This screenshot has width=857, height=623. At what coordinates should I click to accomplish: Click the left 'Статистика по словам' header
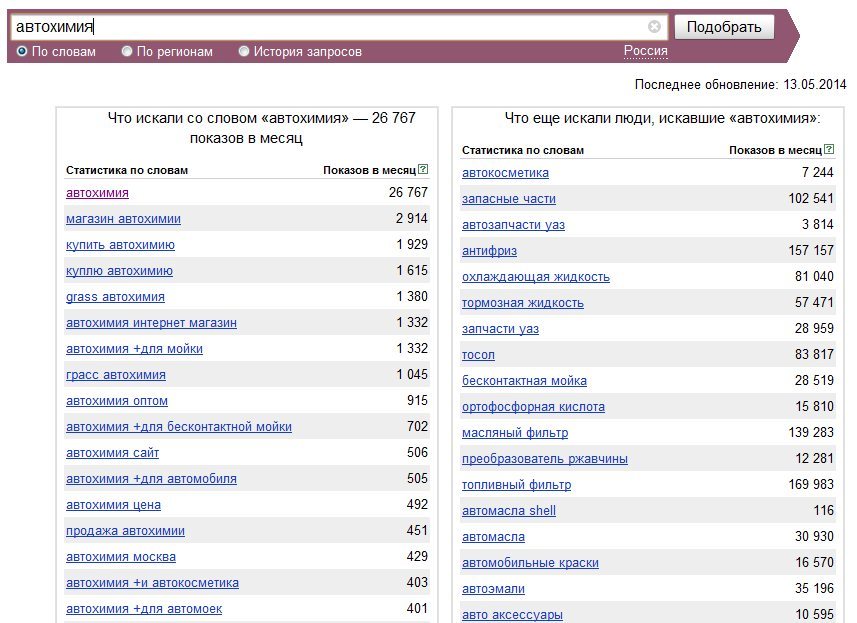pos(127,171)
